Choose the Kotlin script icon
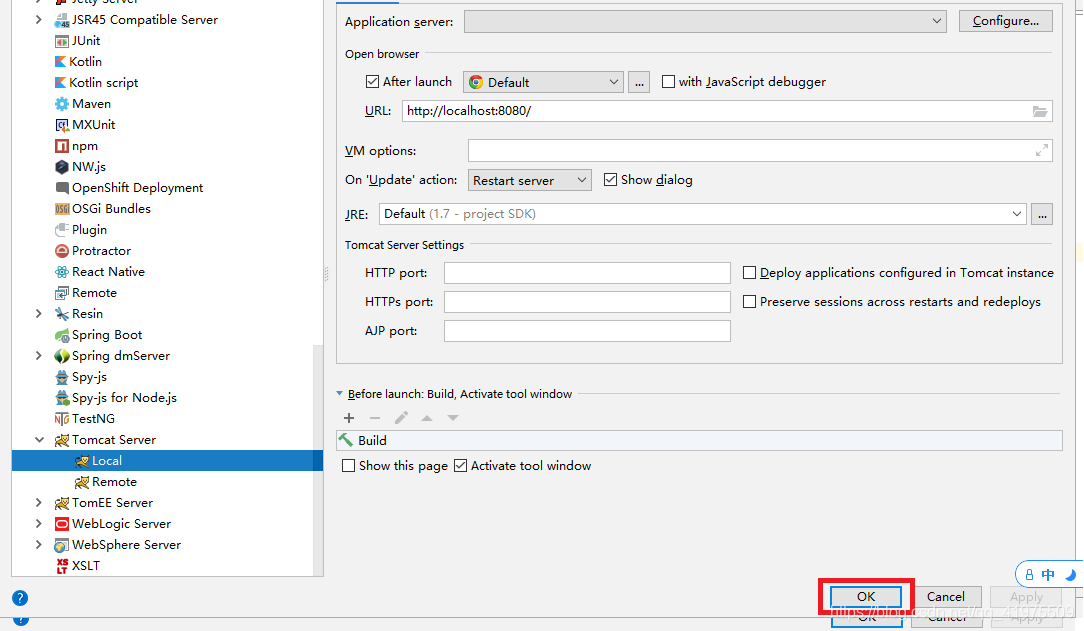 (x=61, y=82)
